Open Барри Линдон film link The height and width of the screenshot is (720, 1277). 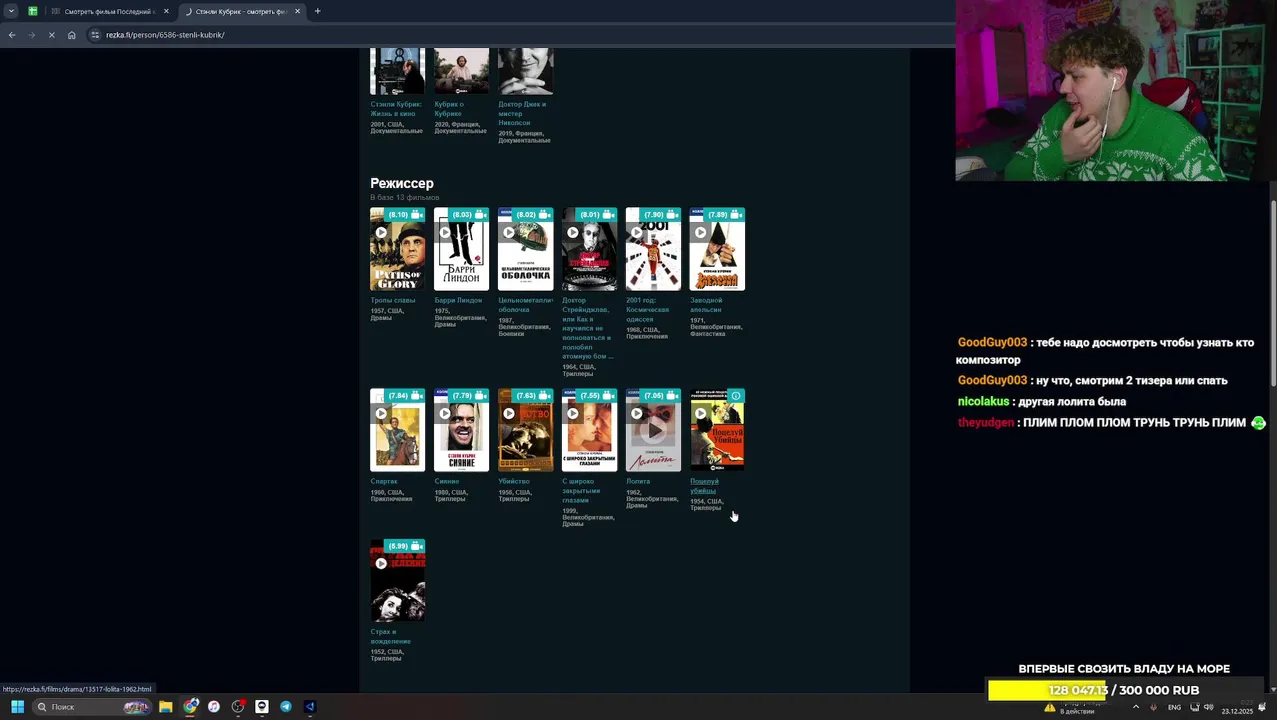pos(458,300)
